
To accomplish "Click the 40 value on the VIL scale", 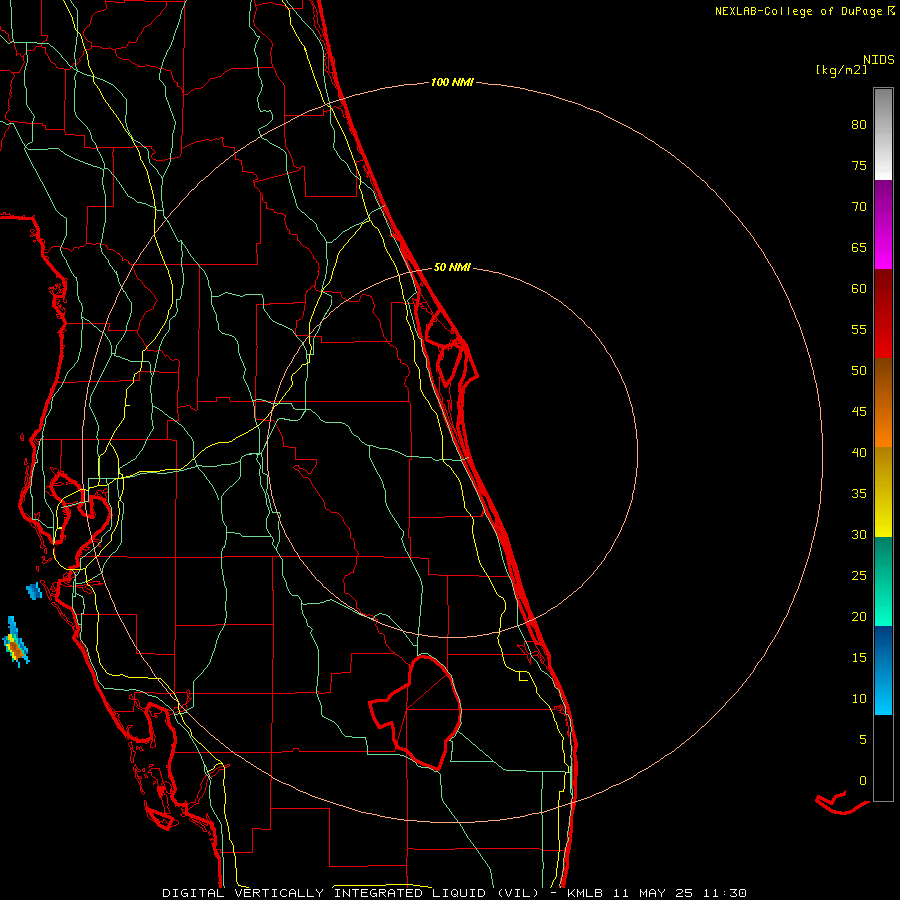I will (x=859, y=453).
